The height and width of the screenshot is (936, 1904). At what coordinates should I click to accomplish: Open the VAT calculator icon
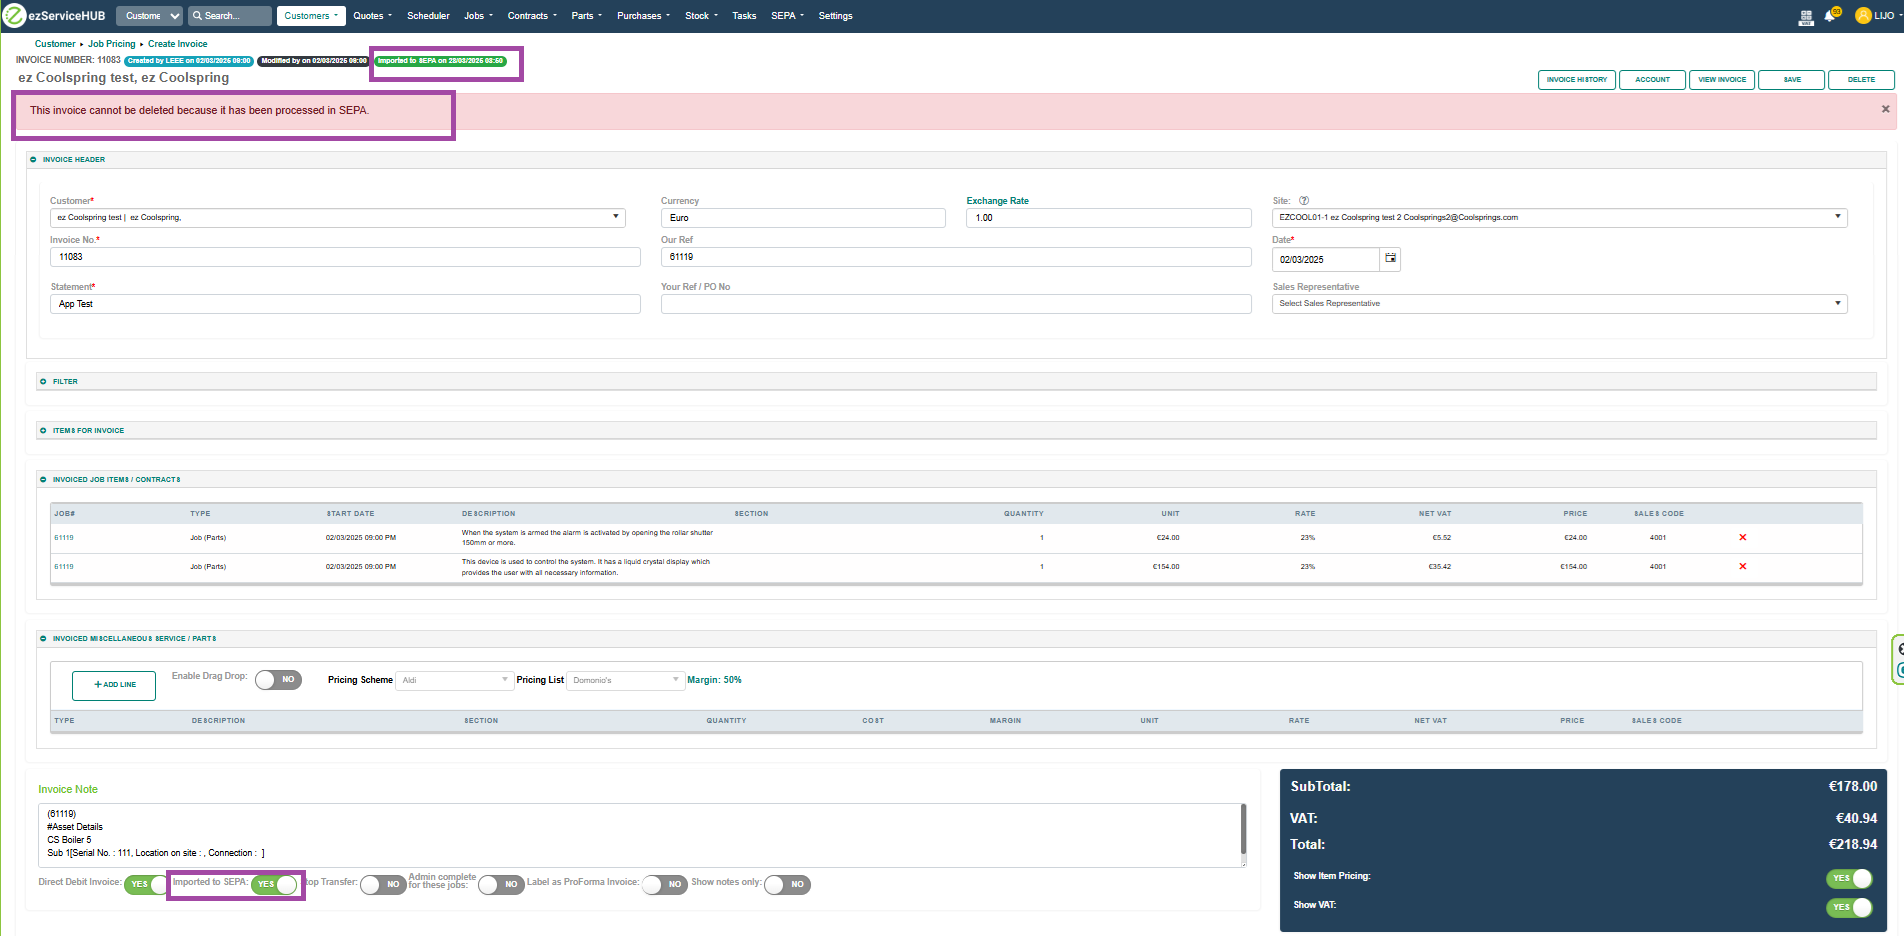1806,16
